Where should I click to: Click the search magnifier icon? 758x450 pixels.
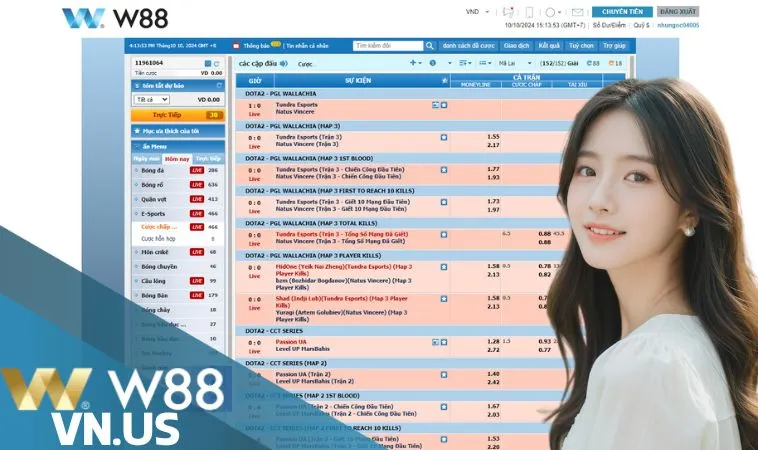click(431, 46)
